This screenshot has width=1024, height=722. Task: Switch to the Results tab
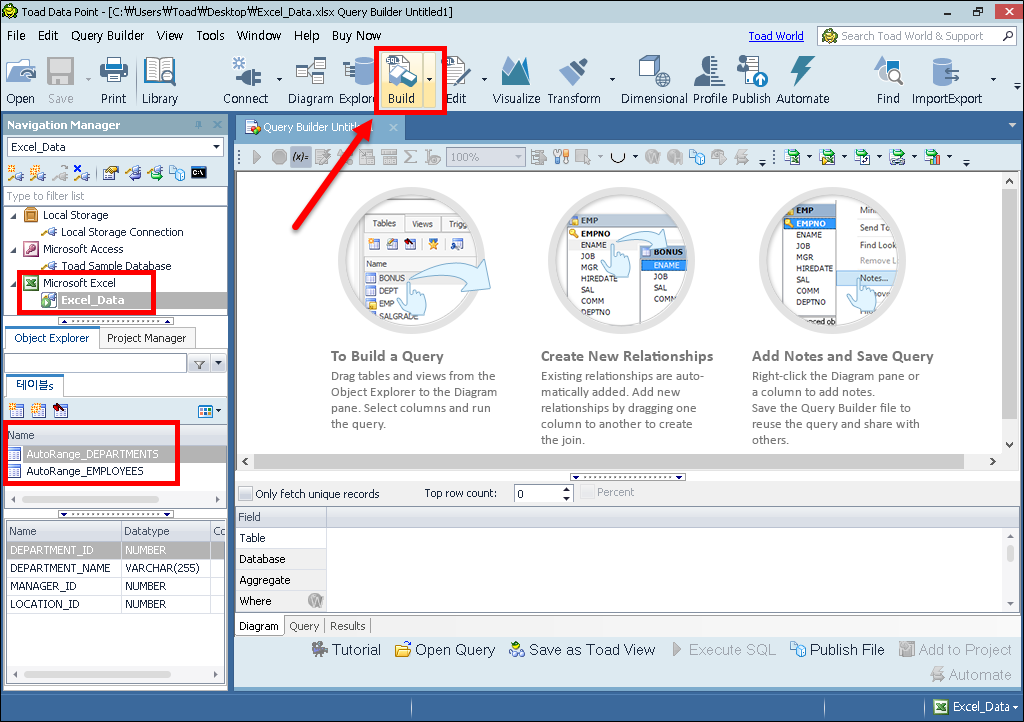348,626
